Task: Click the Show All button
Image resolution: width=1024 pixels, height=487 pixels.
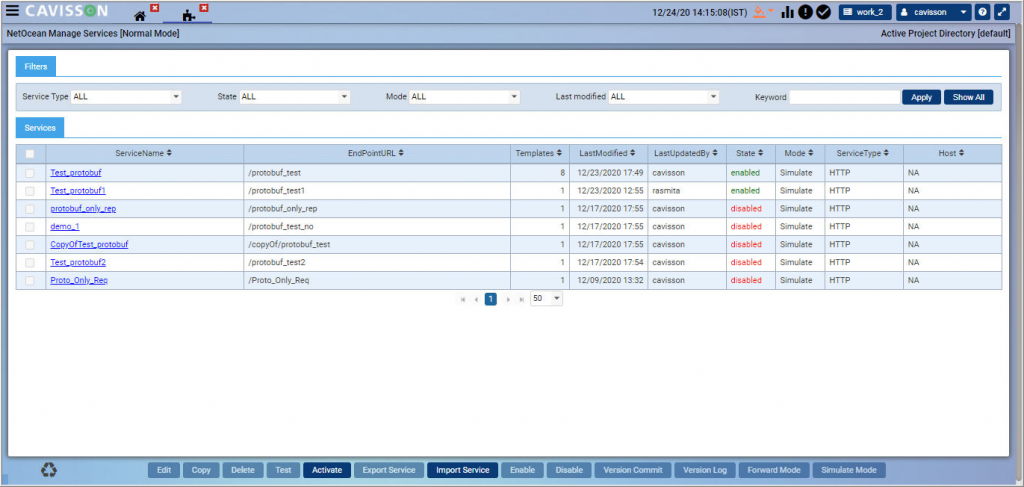Action: [x=968, y=97]
